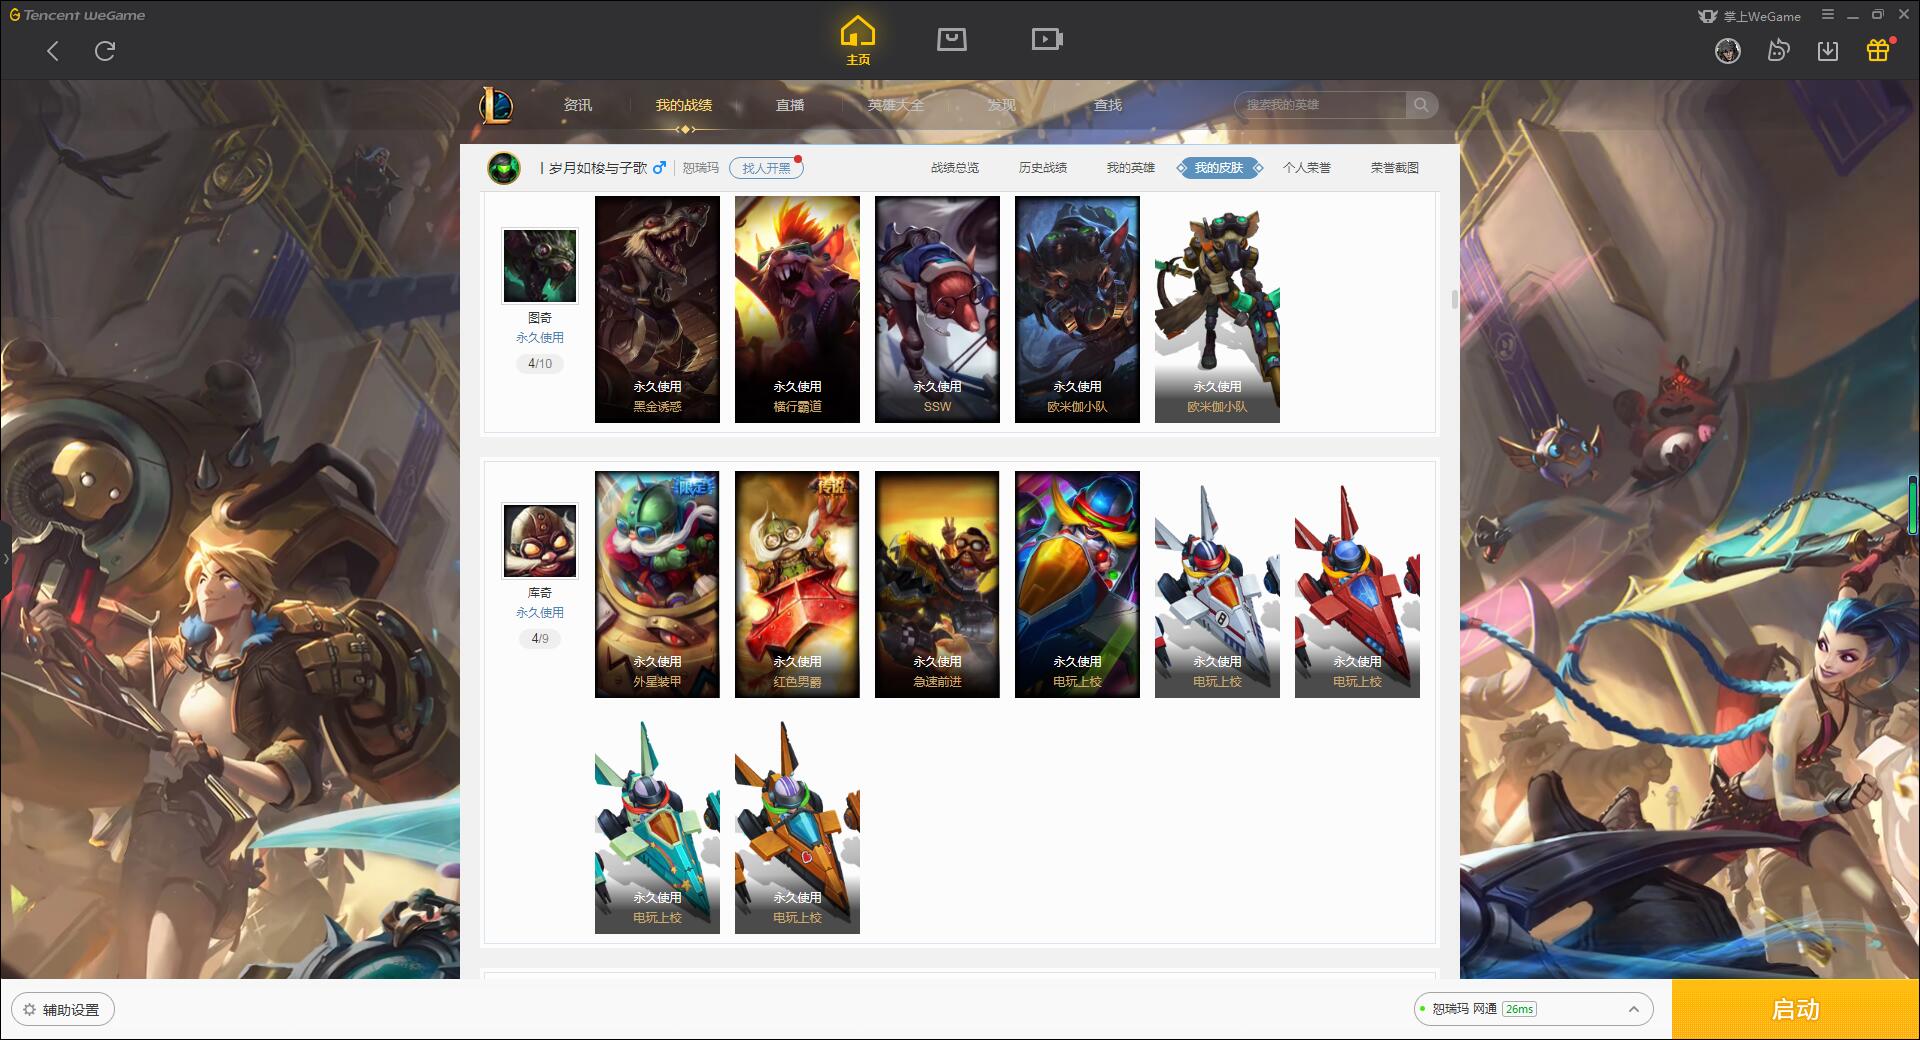
Task: Click 永久使用 under 库奇 name
Action: point(540,613)
